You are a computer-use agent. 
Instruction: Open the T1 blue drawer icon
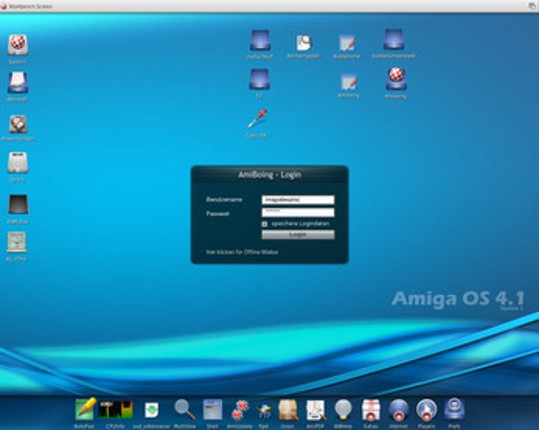(259, 79)
